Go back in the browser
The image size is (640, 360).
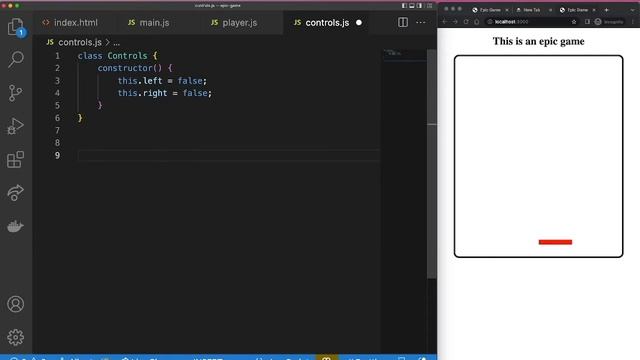click(x=444, y=22)
